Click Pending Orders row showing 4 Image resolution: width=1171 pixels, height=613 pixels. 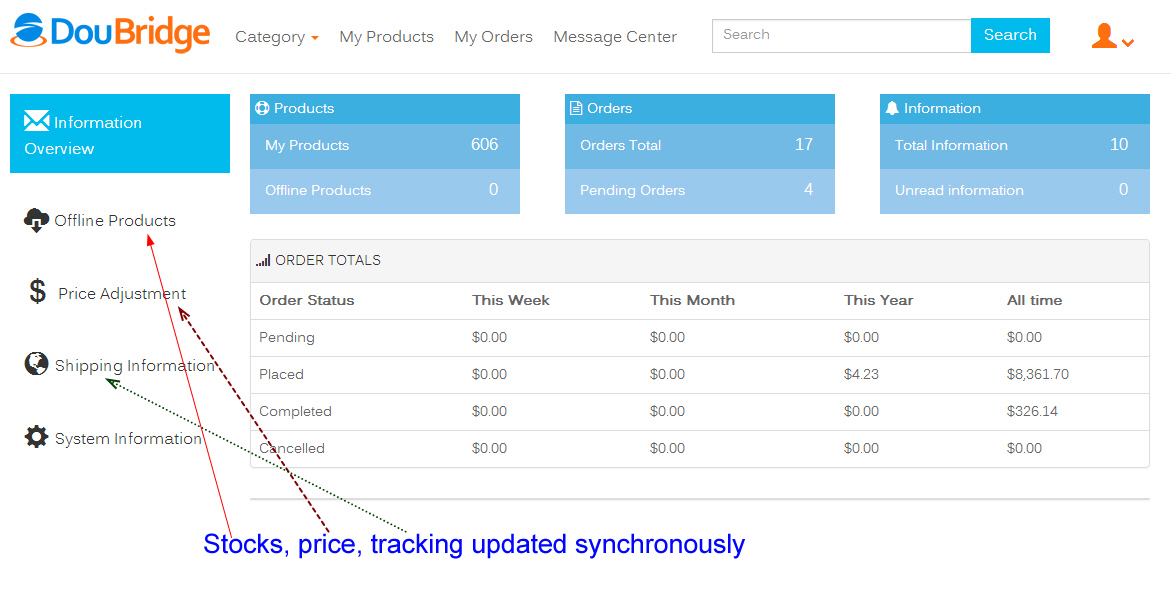tap(700, 191)
